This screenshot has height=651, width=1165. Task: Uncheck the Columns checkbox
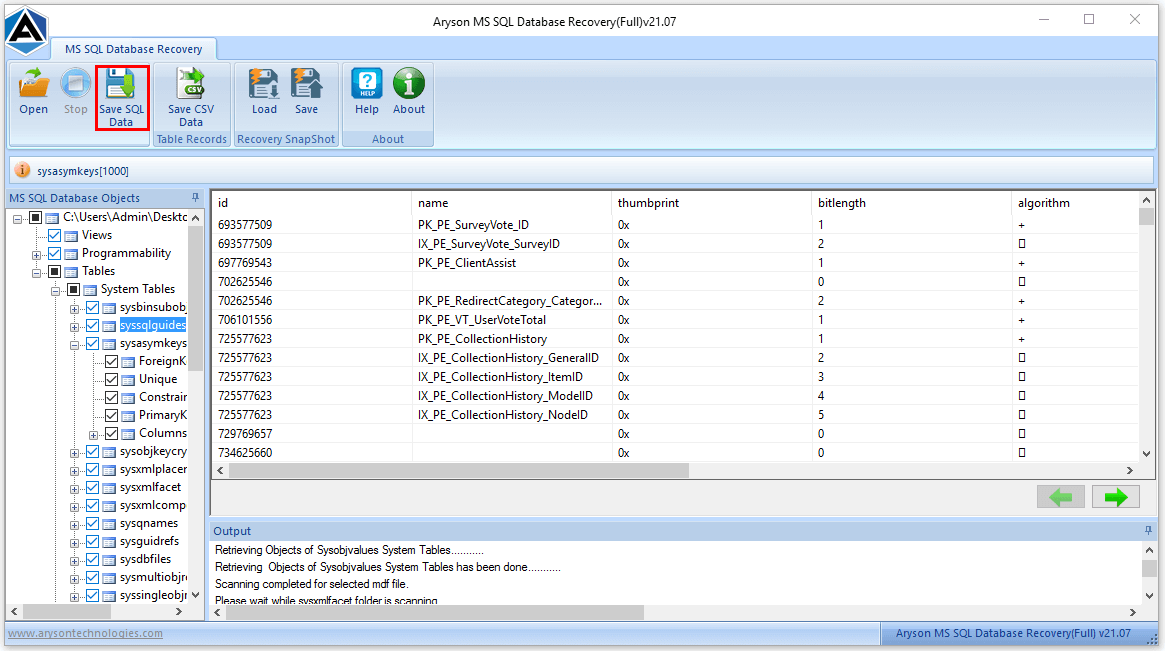tap(111, 433)
